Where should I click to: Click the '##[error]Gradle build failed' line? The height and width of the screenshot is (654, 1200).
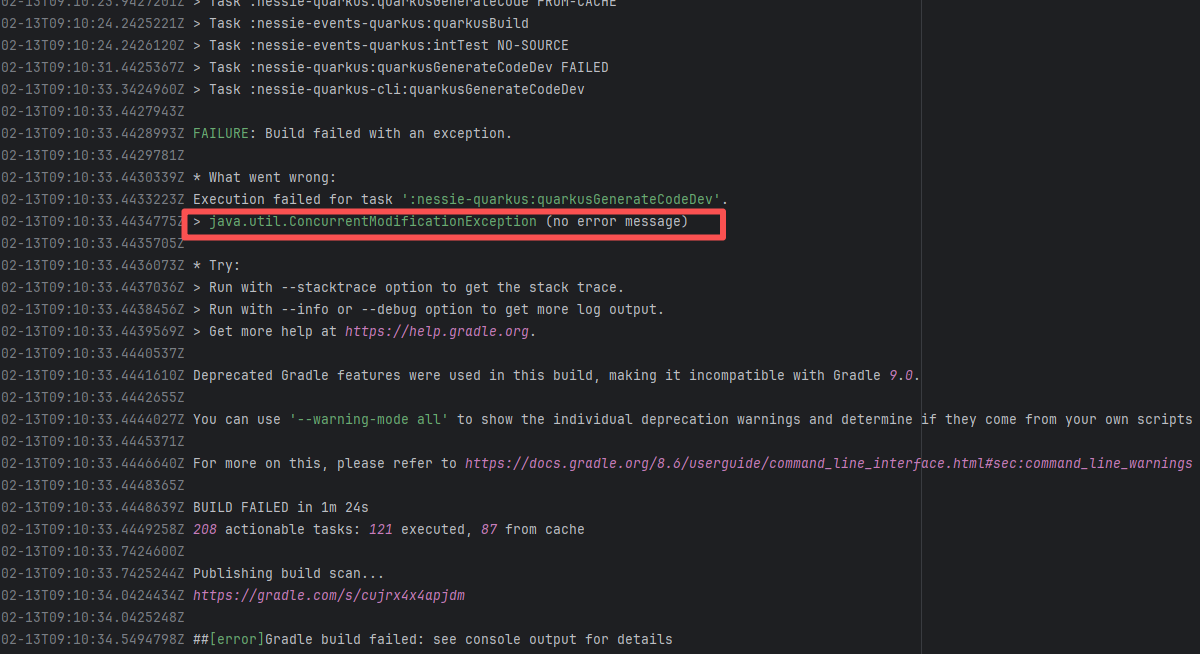click(x=432, y=639)
